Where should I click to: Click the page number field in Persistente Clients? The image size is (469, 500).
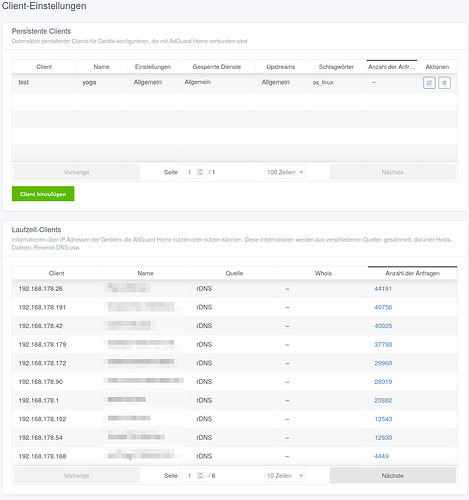pos(193,172)
